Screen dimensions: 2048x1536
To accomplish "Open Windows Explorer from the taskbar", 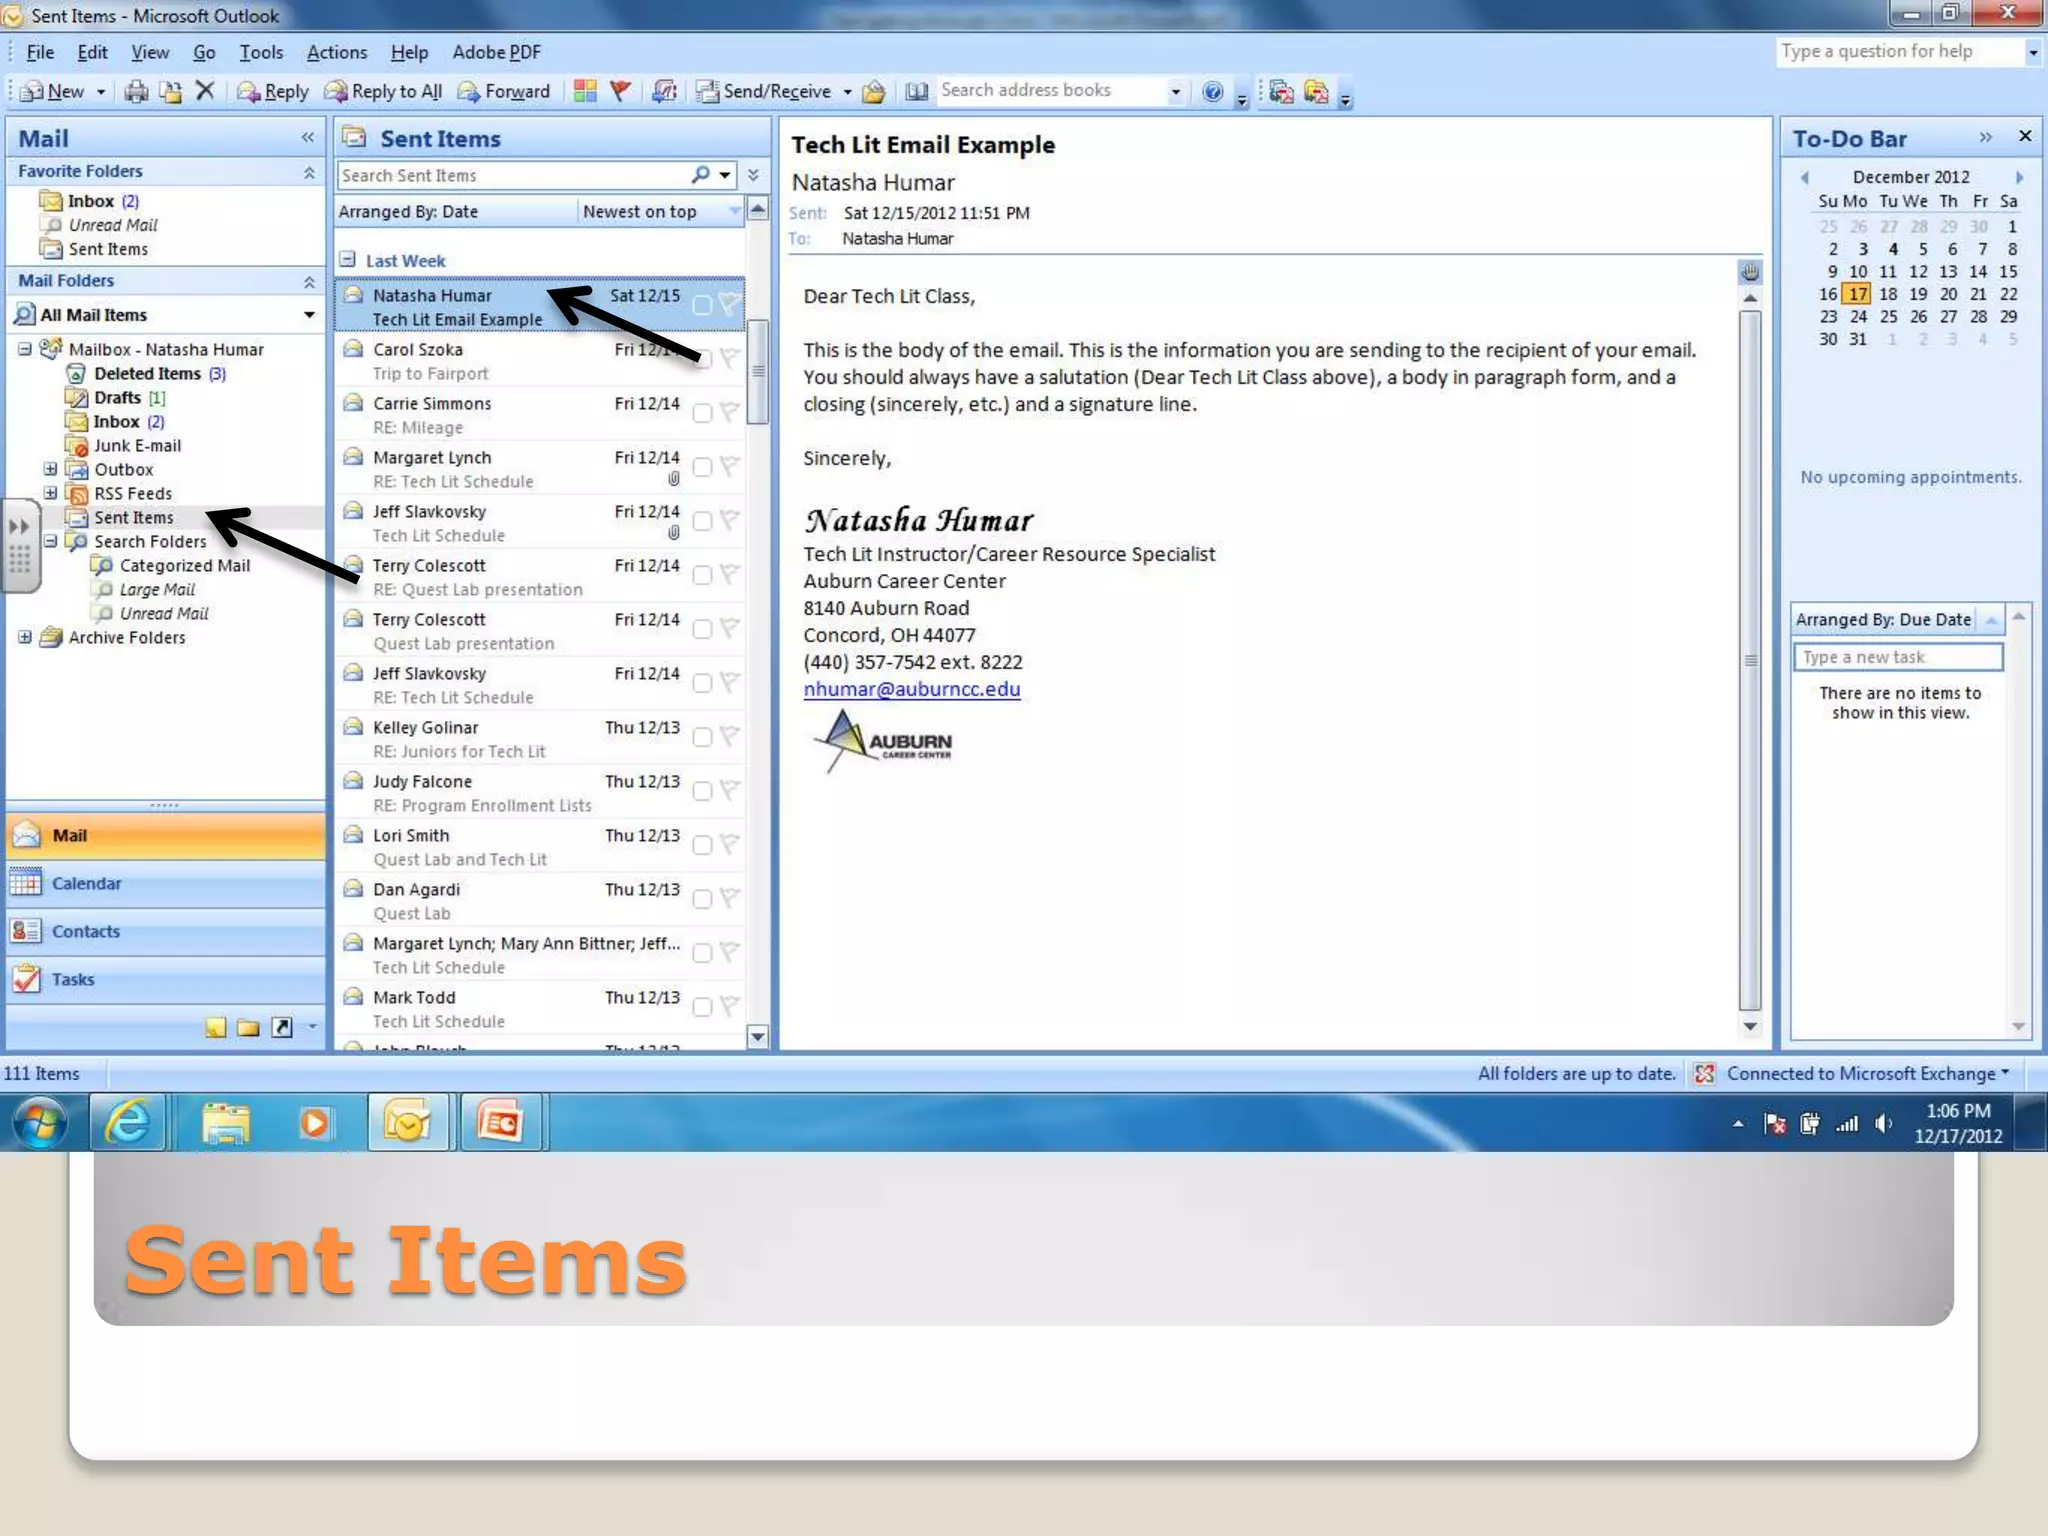I will tap(226, 1122).
